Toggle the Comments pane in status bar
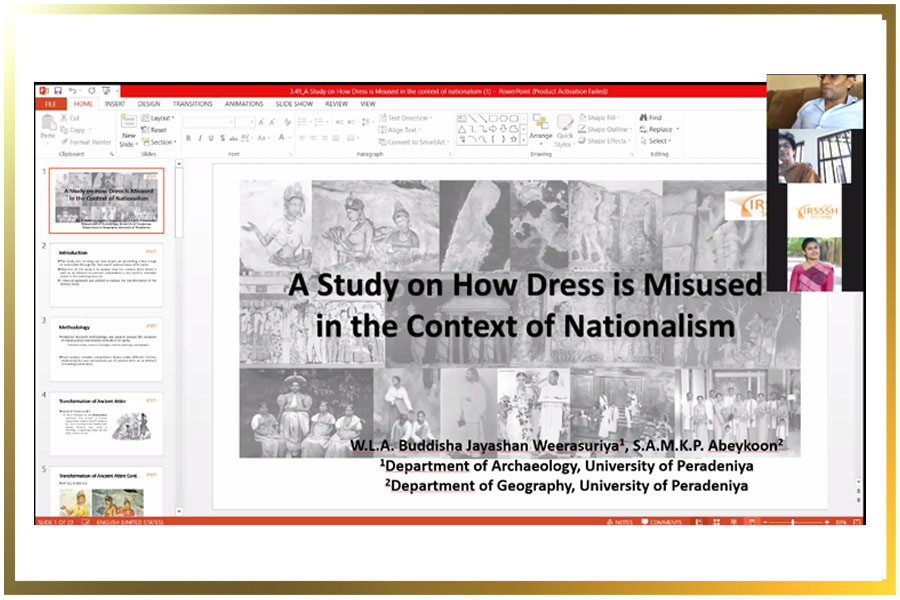The height and width of the screenshot is (600, 900). pyautogui.click(x=662, y=522)
